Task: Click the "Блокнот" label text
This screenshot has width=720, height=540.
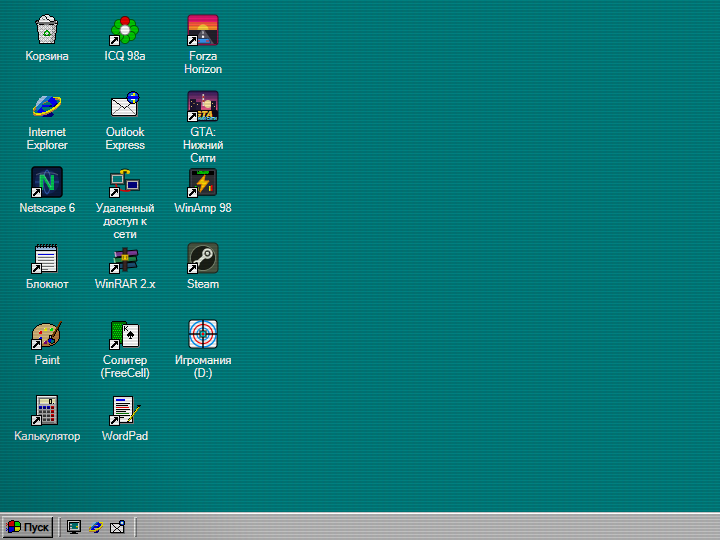Action: [47, 284]
